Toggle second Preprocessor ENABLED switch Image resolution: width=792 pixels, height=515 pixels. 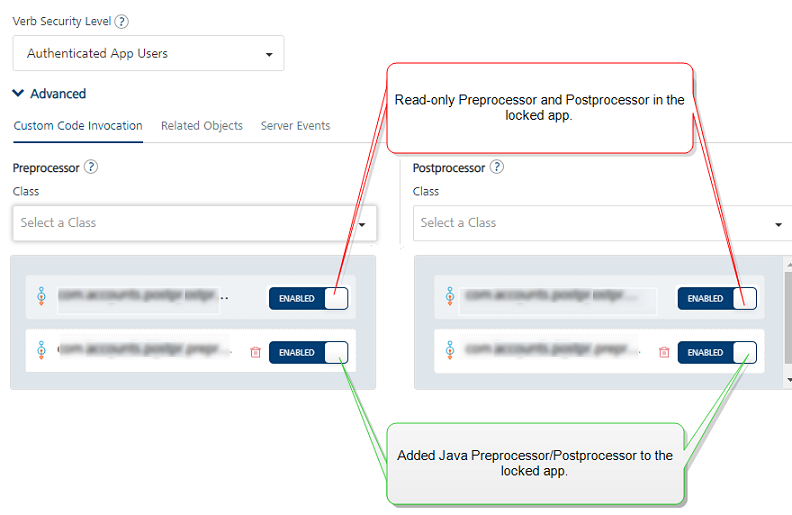pyautogui.click(x=308, y=352)
